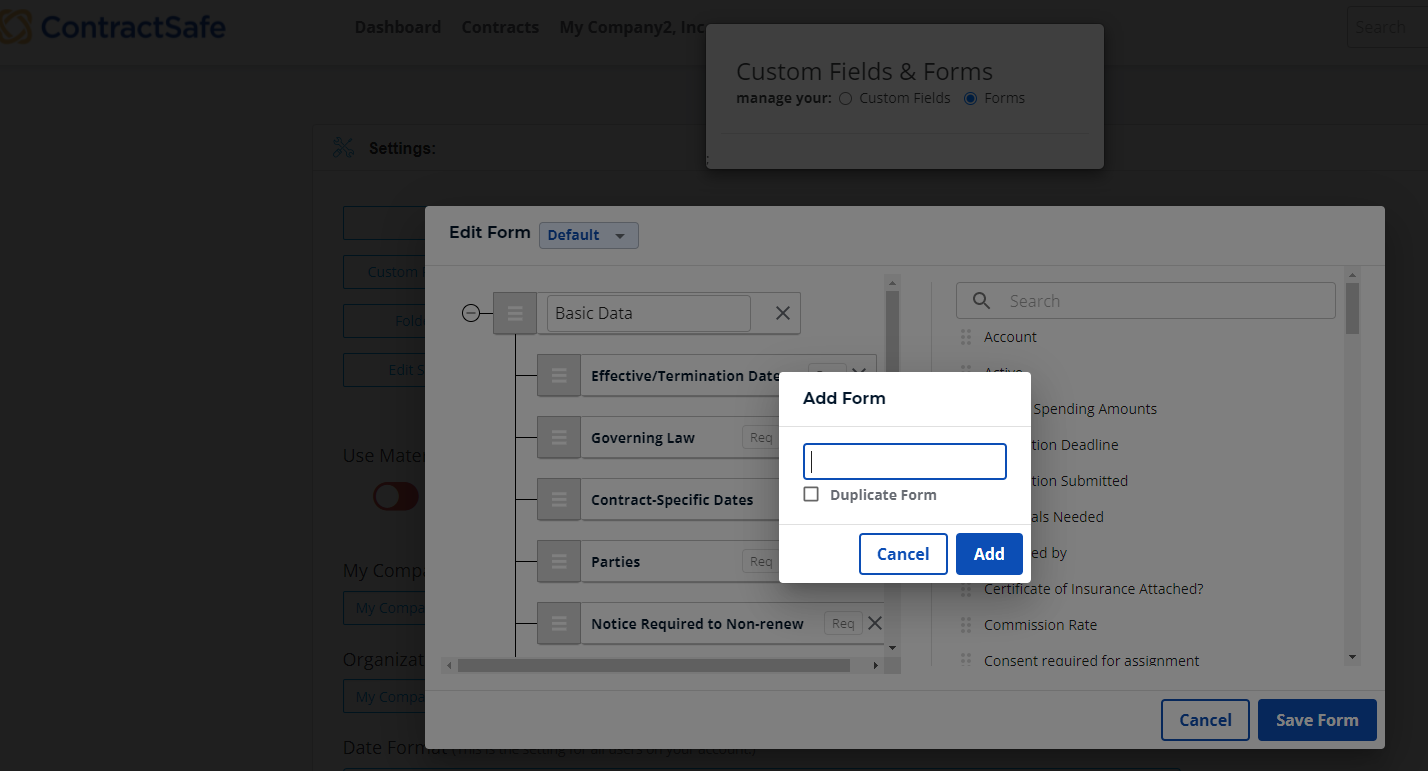Viewport: 1428px width, 771px height.
Task: Click Cancel in Add Form dialog
Action: point(903,554)
